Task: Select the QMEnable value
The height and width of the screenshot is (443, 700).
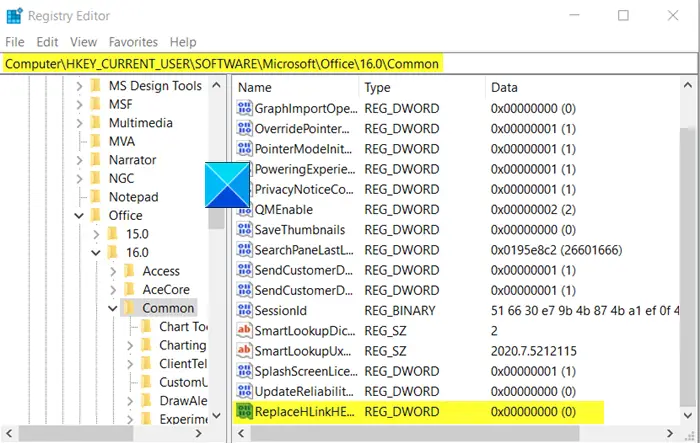Action: (283, 209)
